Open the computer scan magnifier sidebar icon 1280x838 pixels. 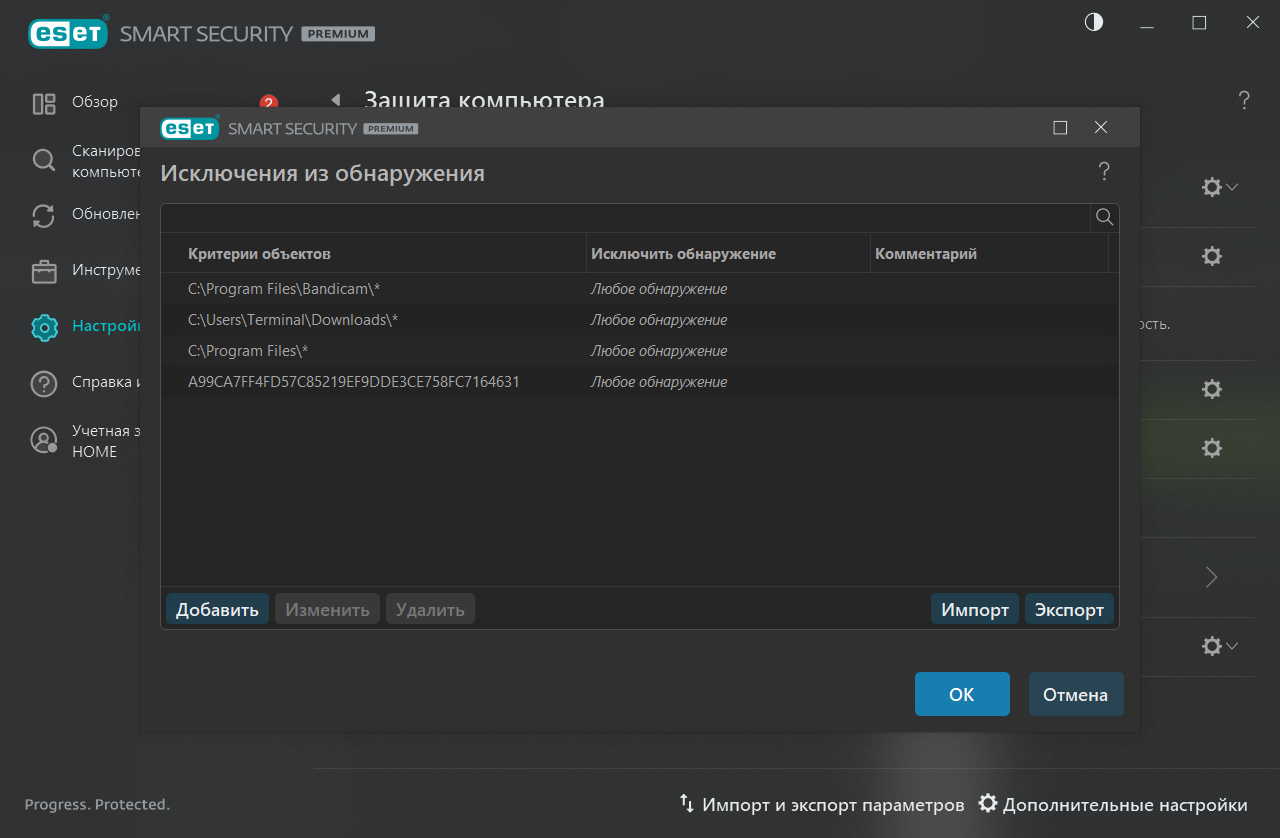pos(44,161)
